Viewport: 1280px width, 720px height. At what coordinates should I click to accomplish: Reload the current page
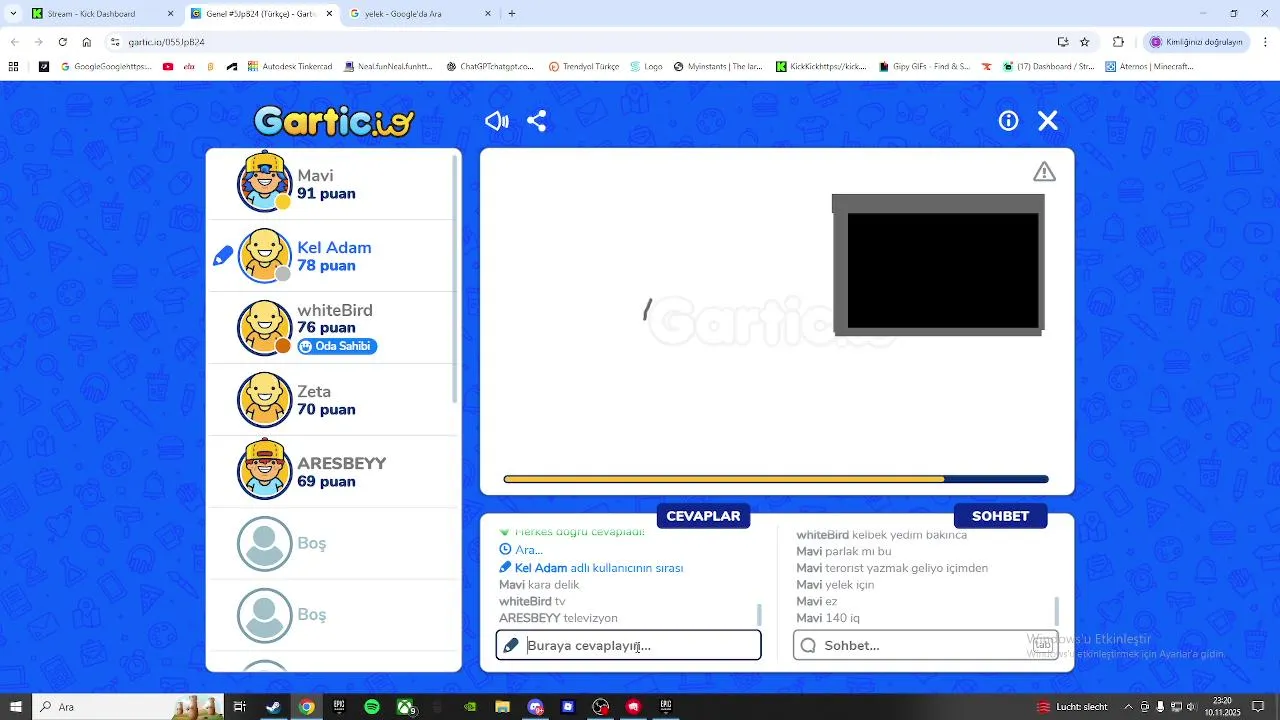pyautogui.click(x=62, y=42)
